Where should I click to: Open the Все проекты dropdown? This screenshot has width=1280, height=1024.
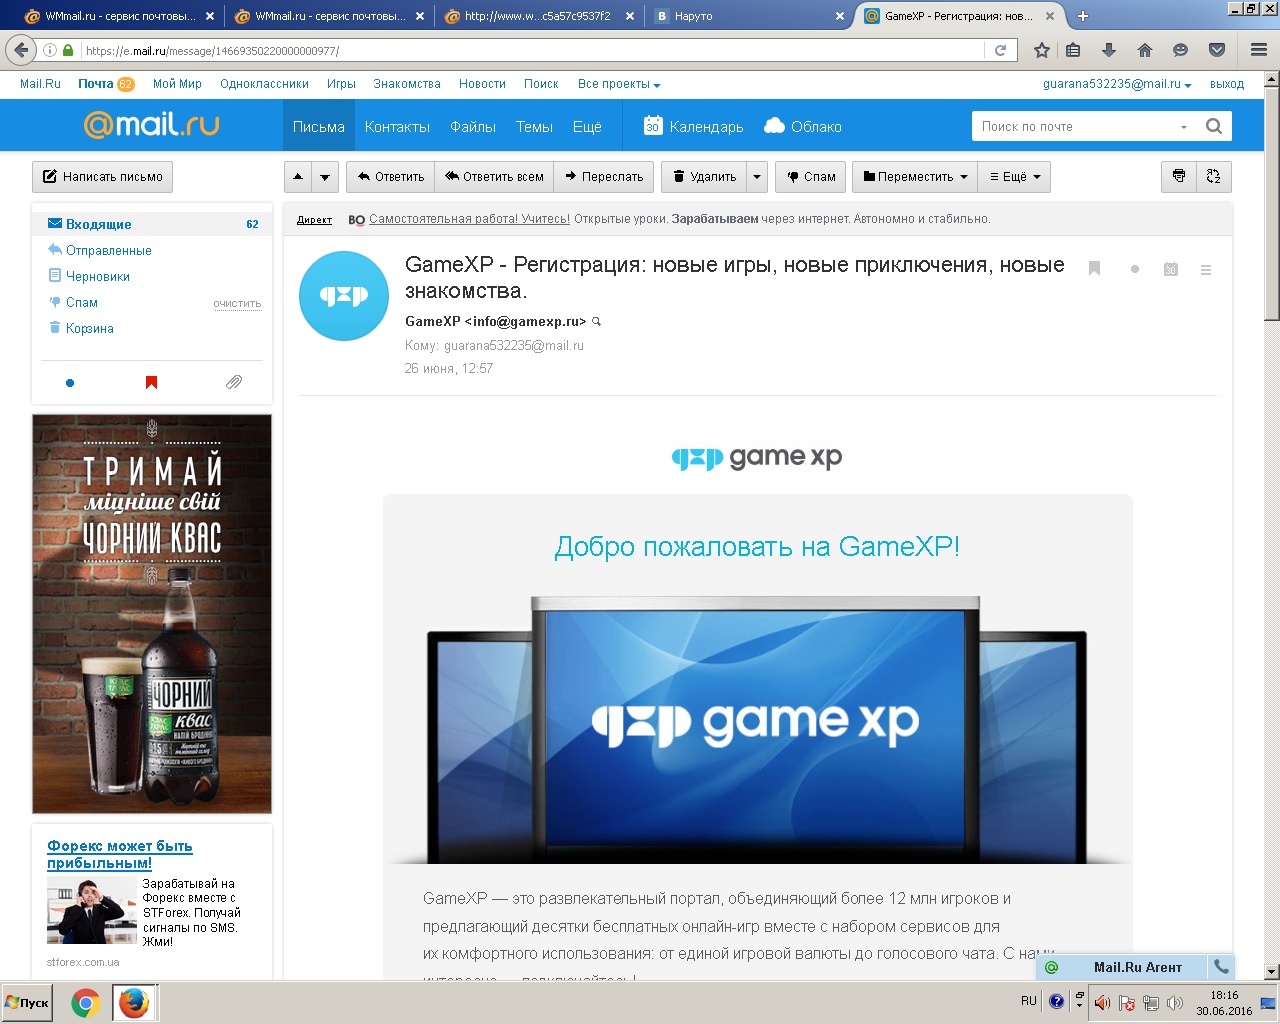pyautogui.click(x=619, y=84)
